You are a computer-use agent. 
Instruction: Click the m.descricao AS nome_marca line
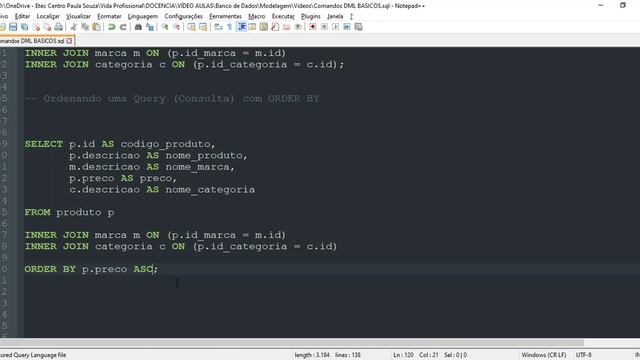152,167
